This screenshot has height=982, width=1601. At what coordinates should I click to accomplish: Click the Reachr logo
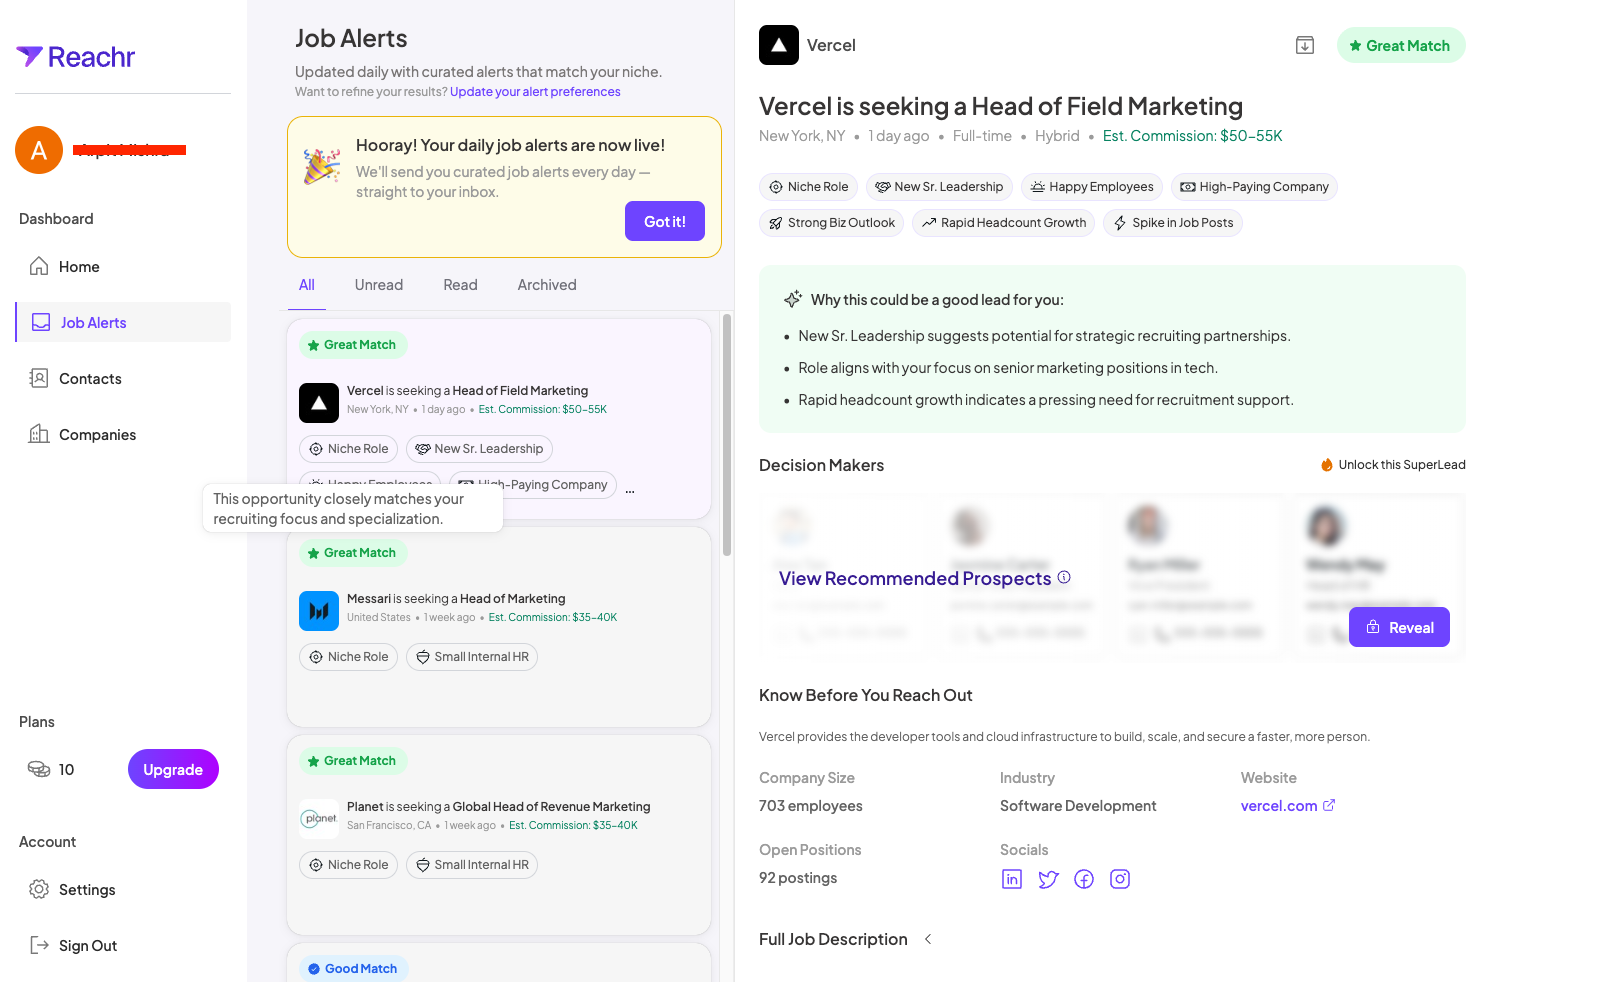75,57
